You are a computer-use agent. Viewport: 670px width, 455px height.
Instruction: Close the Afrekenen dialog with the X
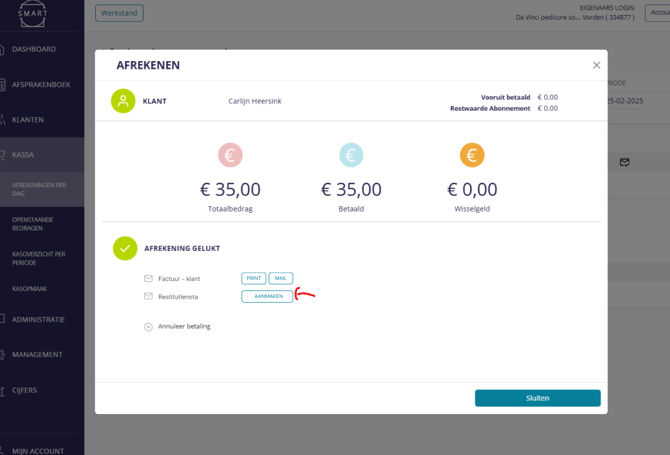[x=597, y=65]
